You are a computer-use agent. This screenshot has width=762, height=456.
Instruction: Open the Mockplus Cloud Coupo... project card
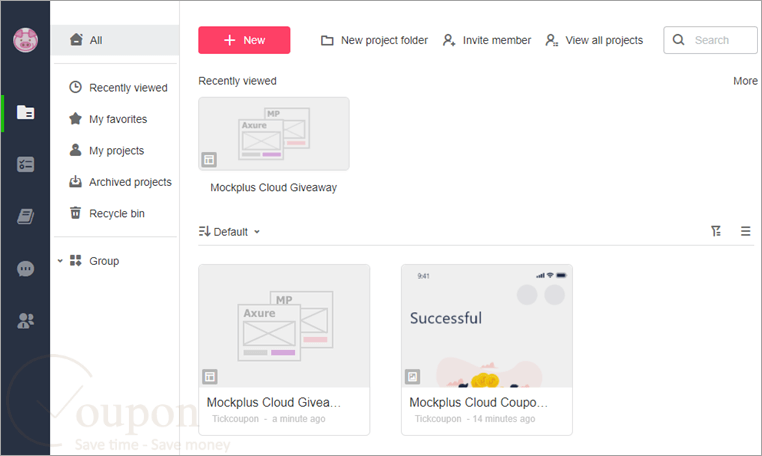coord(486,350)
